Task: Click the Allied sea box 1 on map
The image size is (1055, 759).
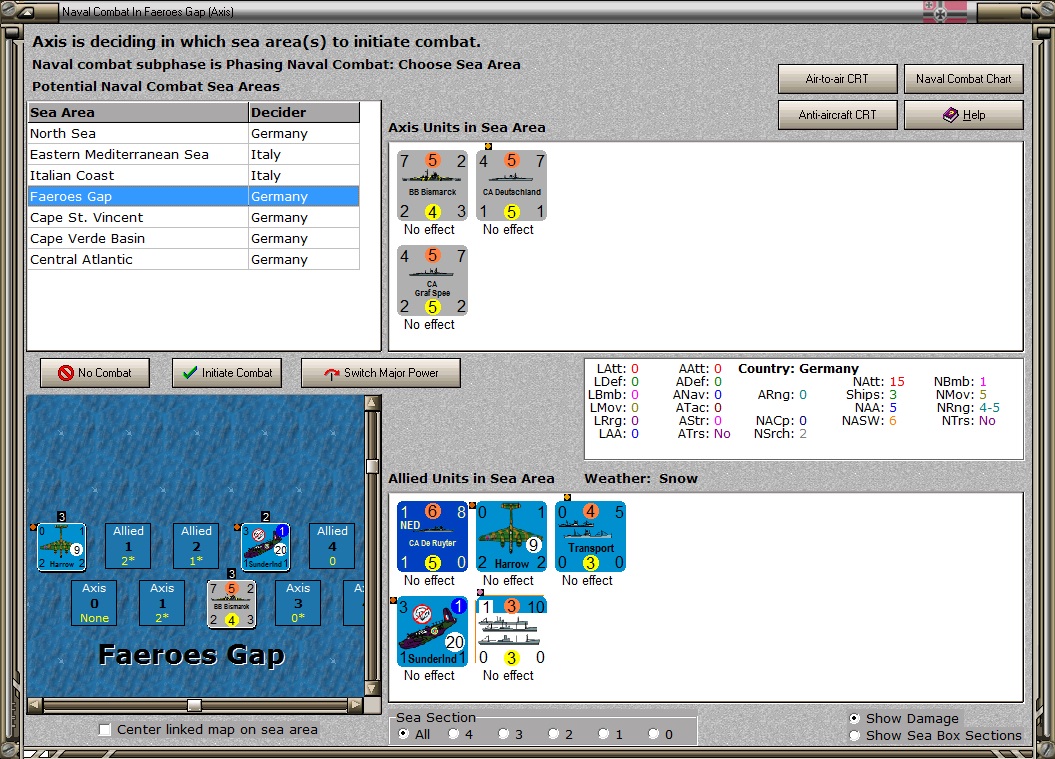Action: 128,546
